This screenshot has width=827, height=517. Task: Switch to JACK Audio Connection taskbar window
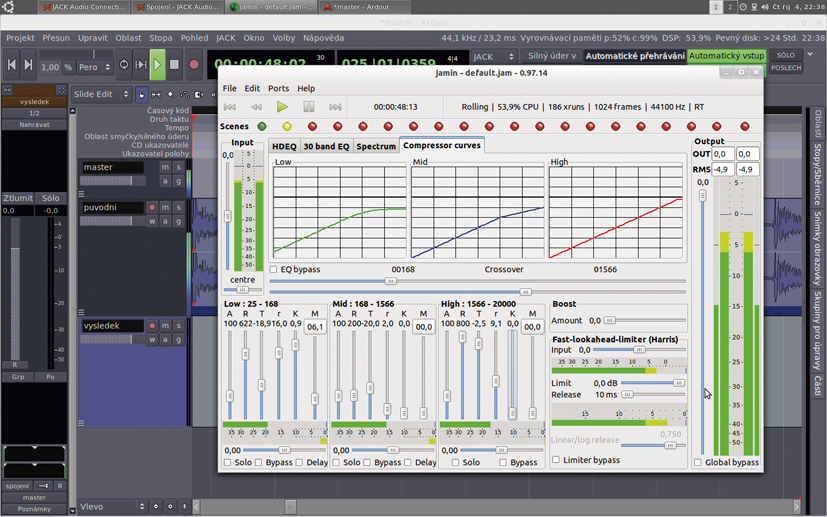point(84,7)
